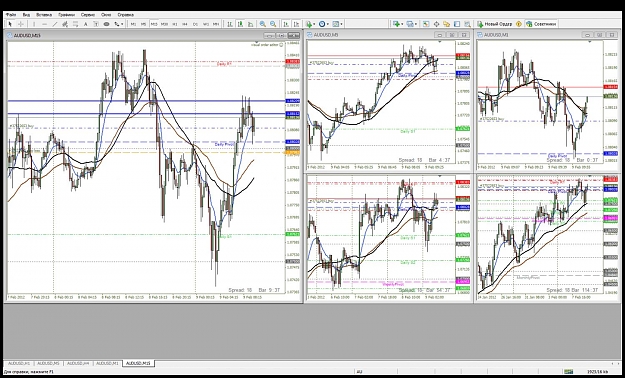The image size is (625, 378).
Task: Choose the trendline drawing tool
Action: point(55,24)
